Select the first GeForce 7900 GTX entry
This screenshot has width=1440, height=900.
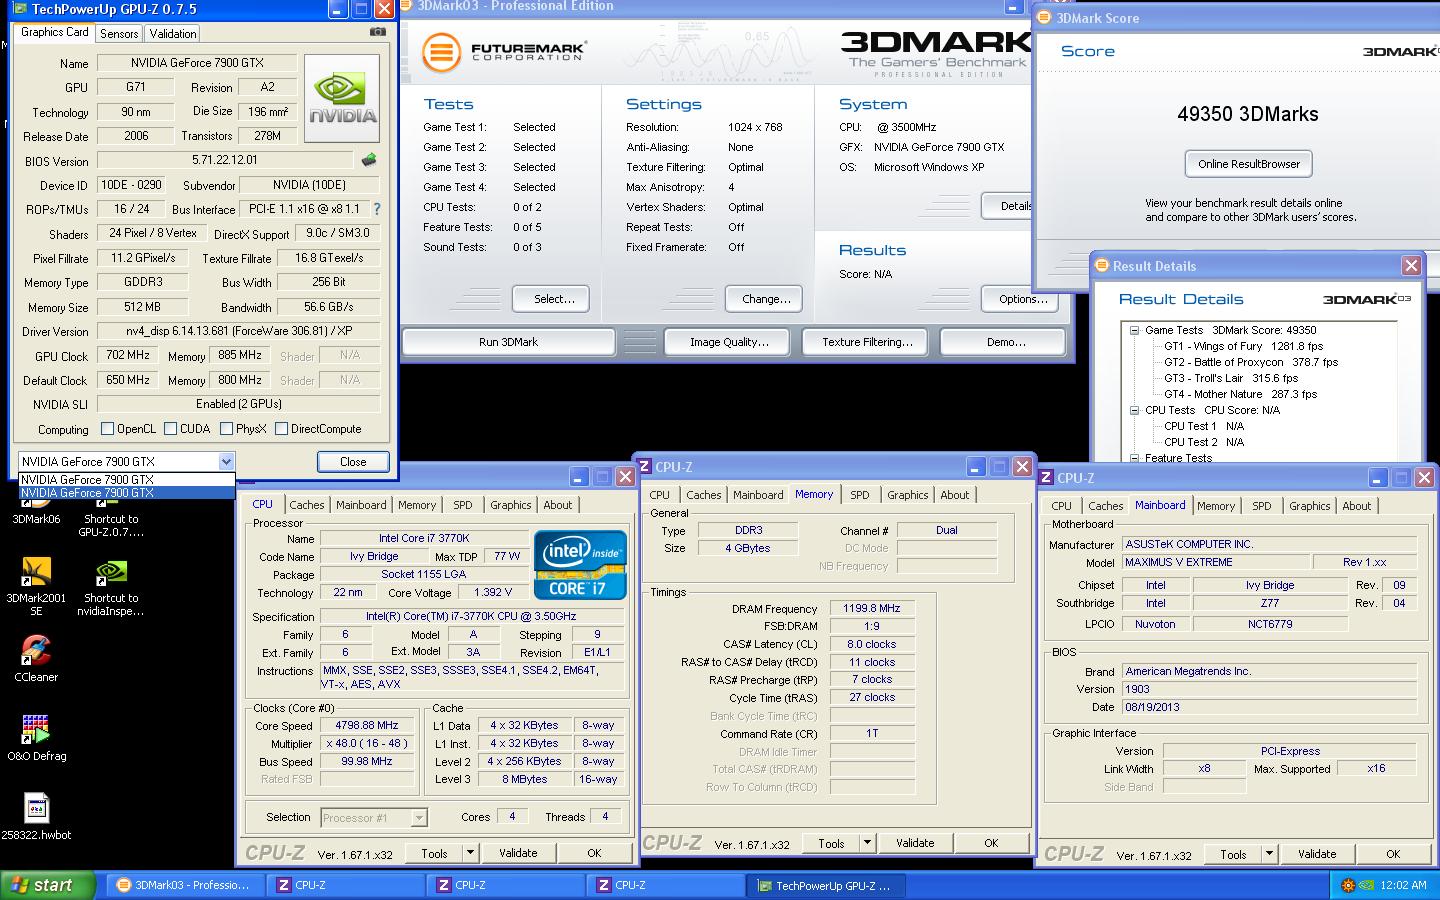click(127, 480)
